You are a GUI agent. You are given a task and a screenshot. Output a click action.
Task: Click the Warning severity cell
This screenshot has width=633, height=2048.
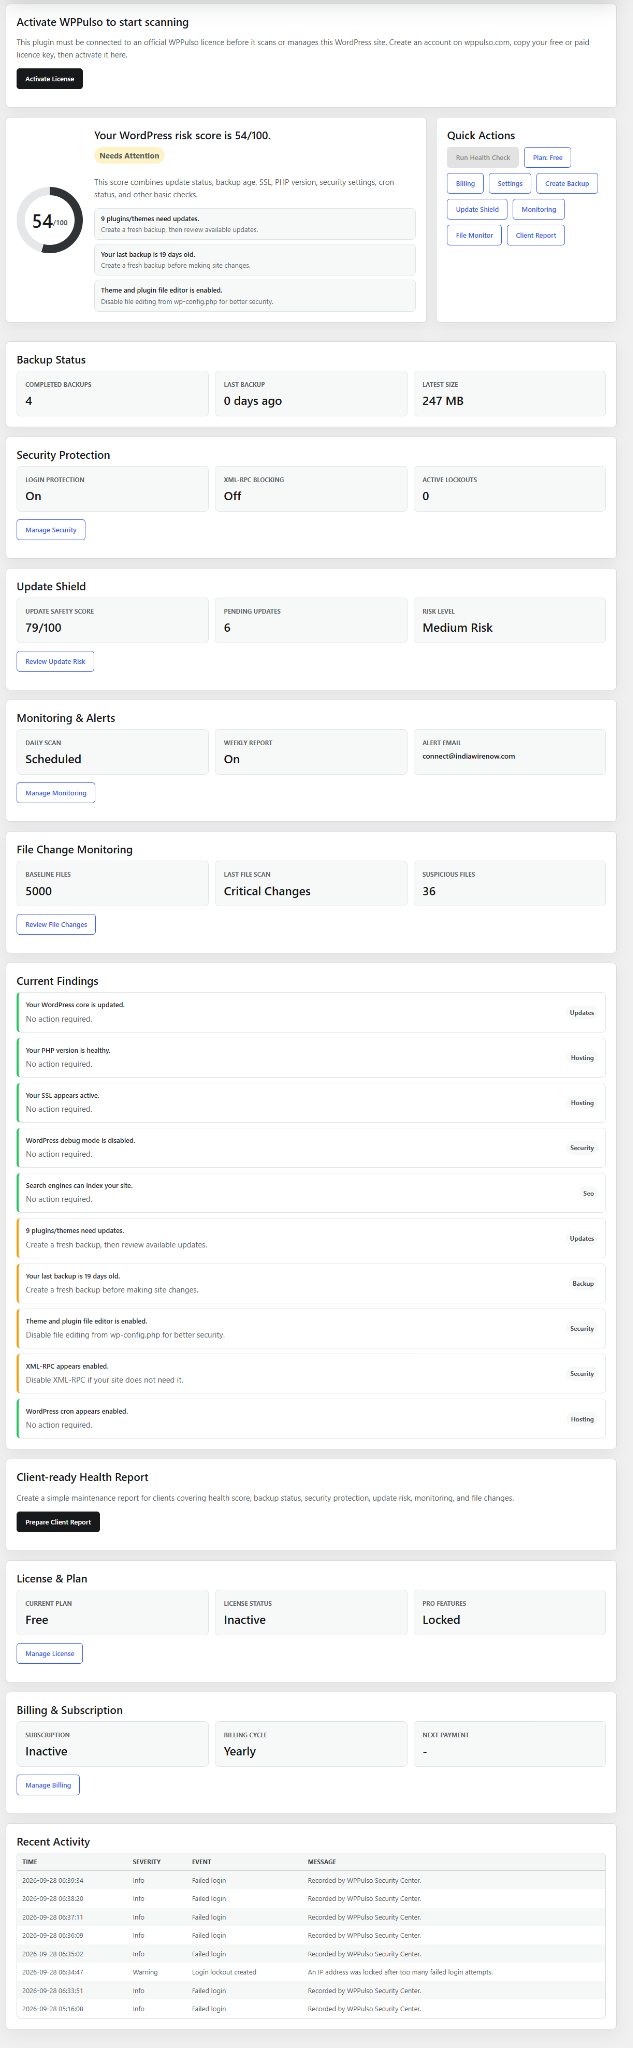145,1972
